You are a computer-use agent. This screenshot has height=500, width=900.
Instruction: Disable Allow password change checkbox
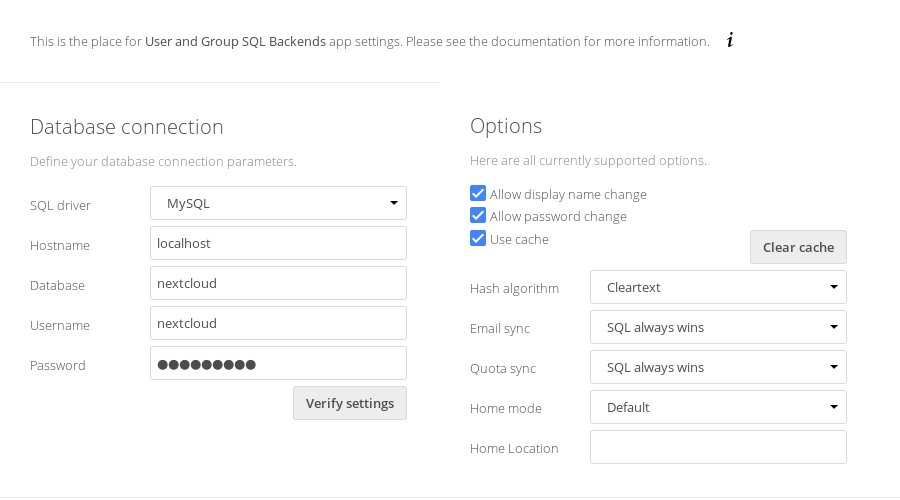(478, 216)
